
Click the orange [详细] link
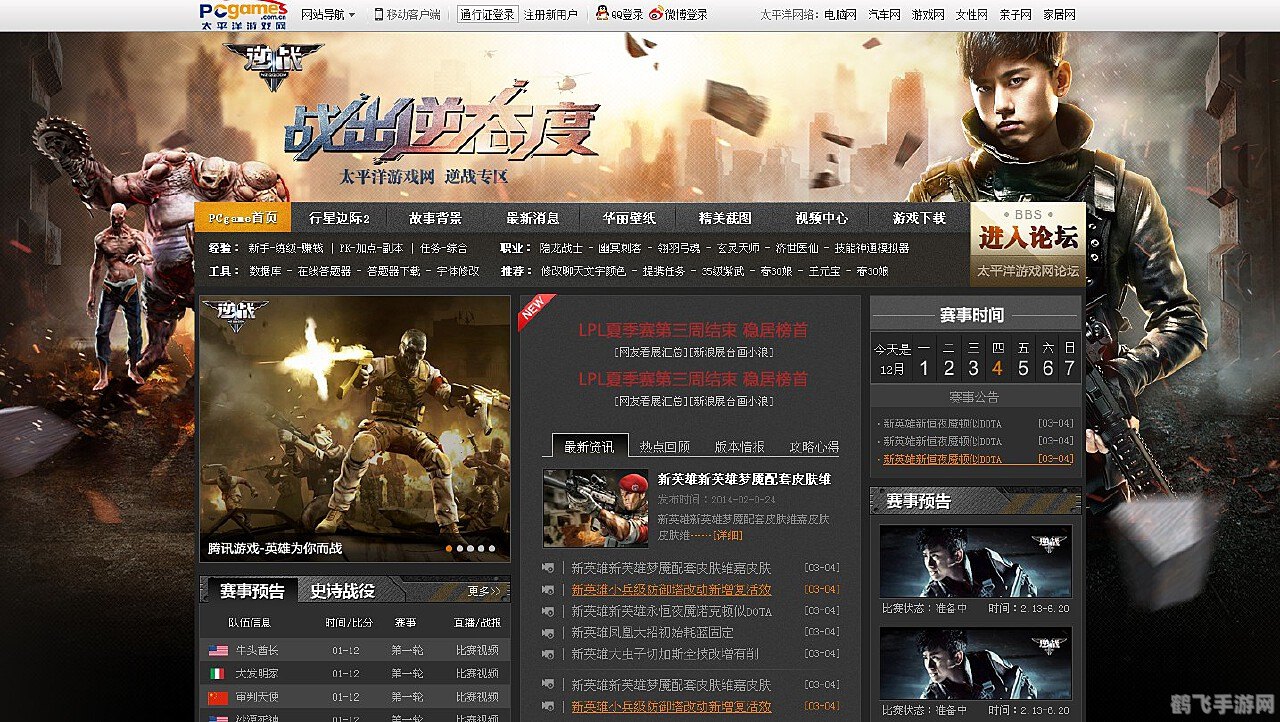click(x=727, y=535)
